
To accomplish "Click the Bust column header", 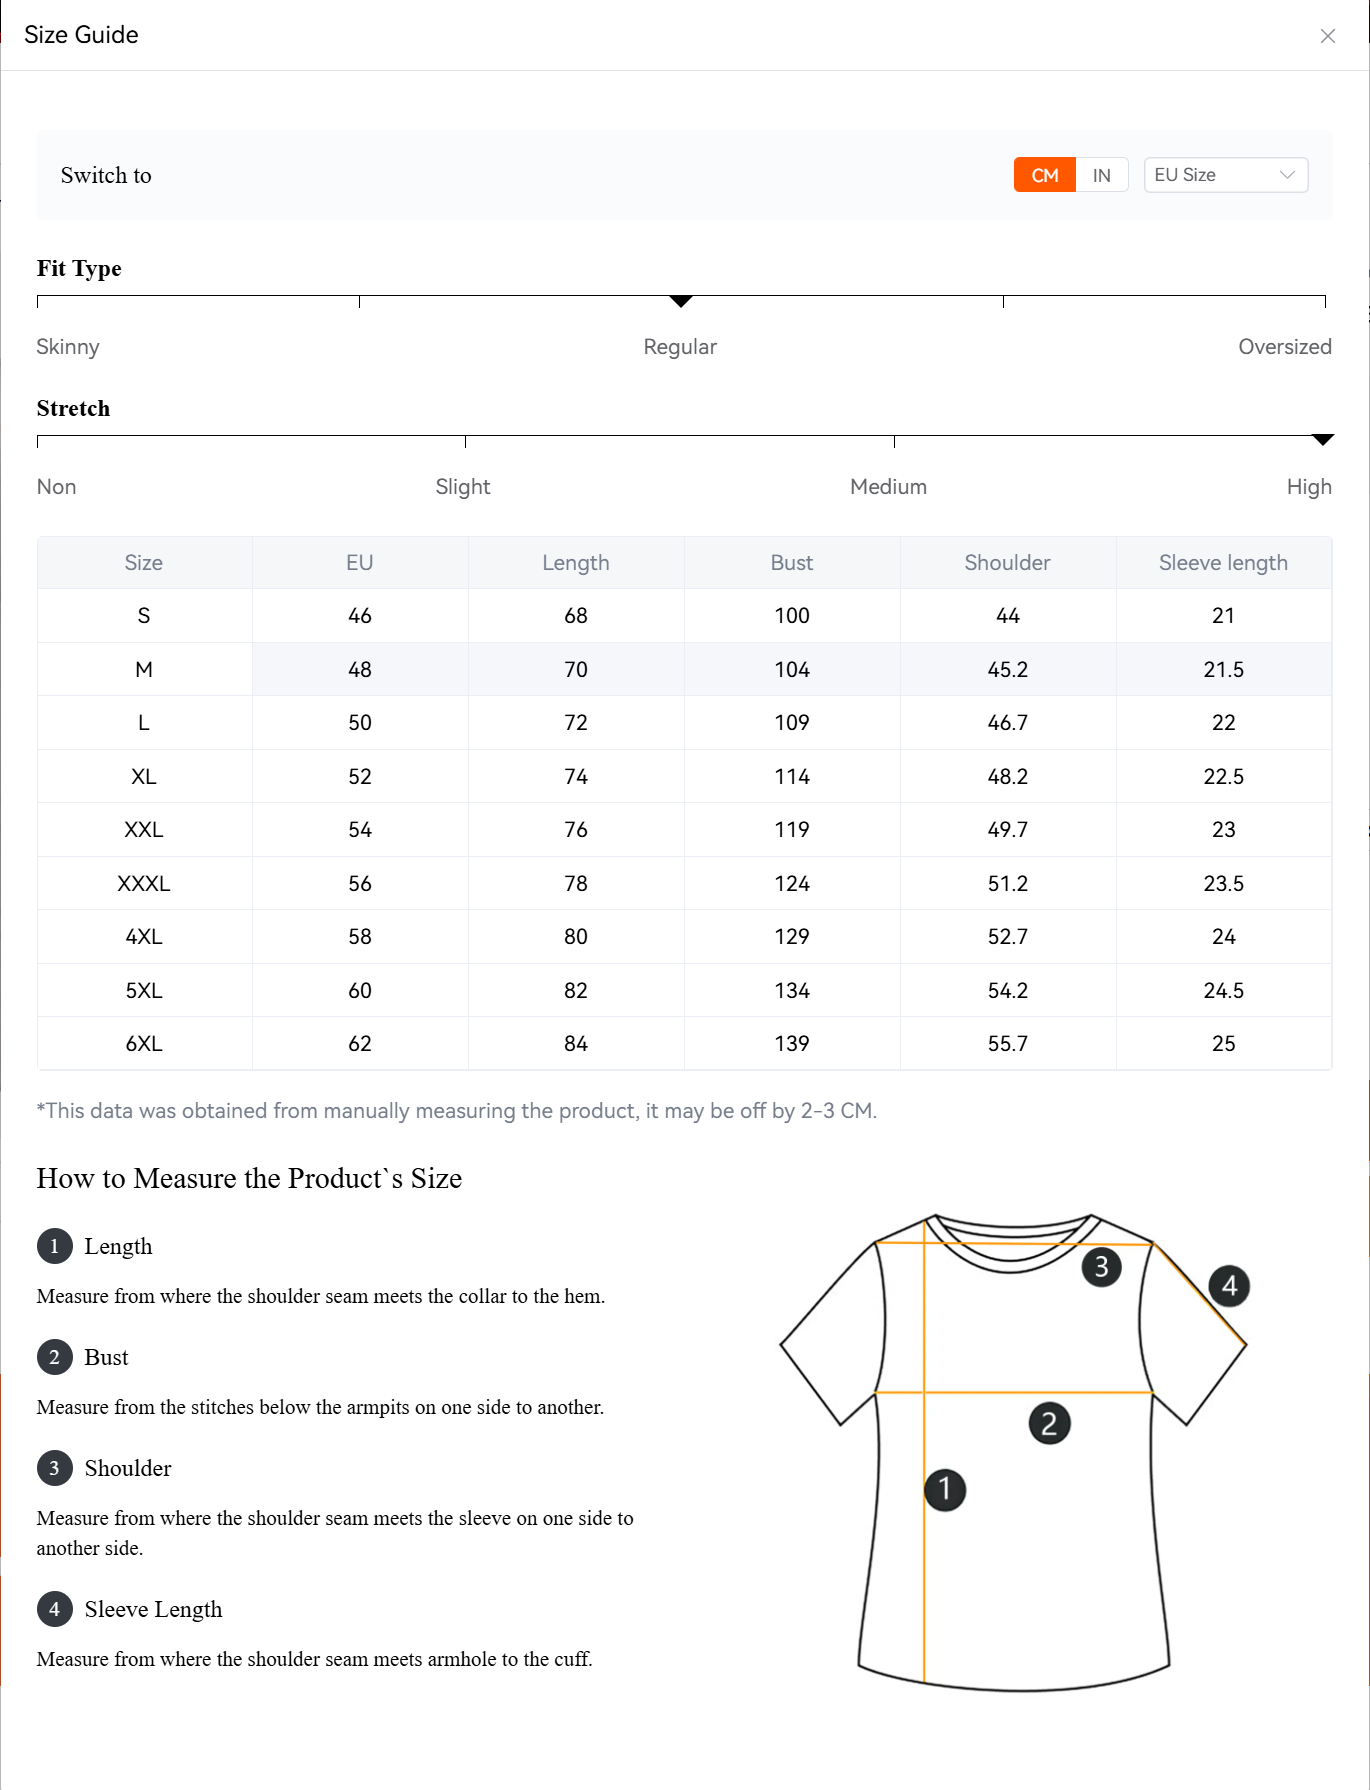I will pyautogui.click(x=791, y=563).
